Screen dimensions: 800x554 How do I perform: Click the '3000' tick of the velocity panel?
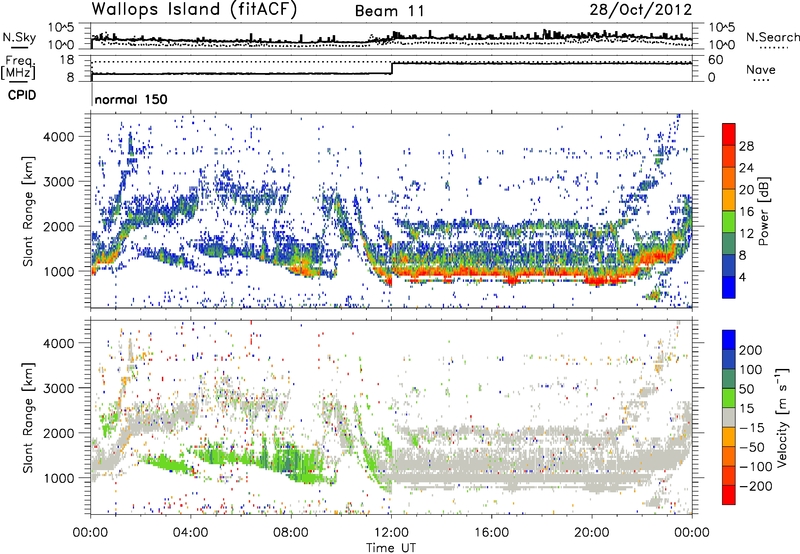click(x=59, y=388)
